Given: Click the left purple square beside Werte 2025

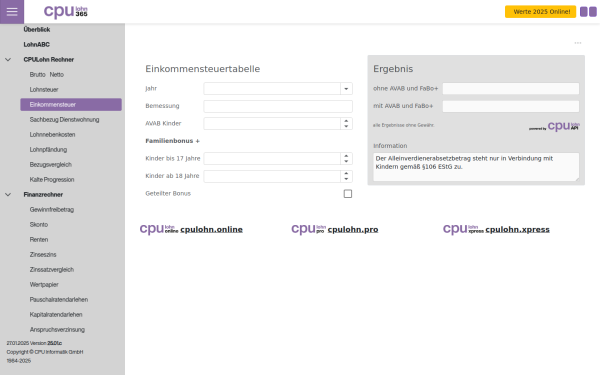Looking at the screenshot, I should coord(584,12).
